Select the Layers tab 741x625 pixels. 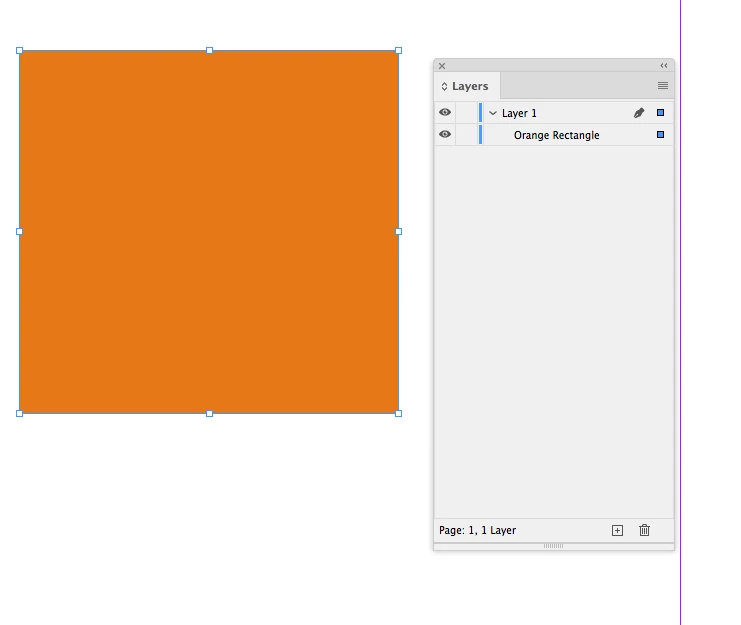(467, 86)
